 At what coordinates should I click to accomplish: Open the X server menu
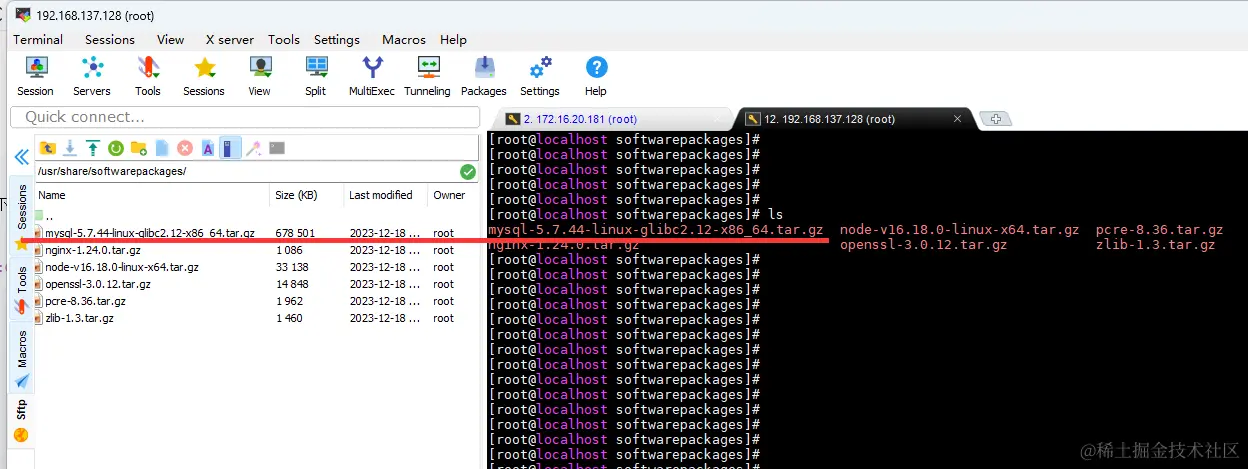tap(230, 40)
